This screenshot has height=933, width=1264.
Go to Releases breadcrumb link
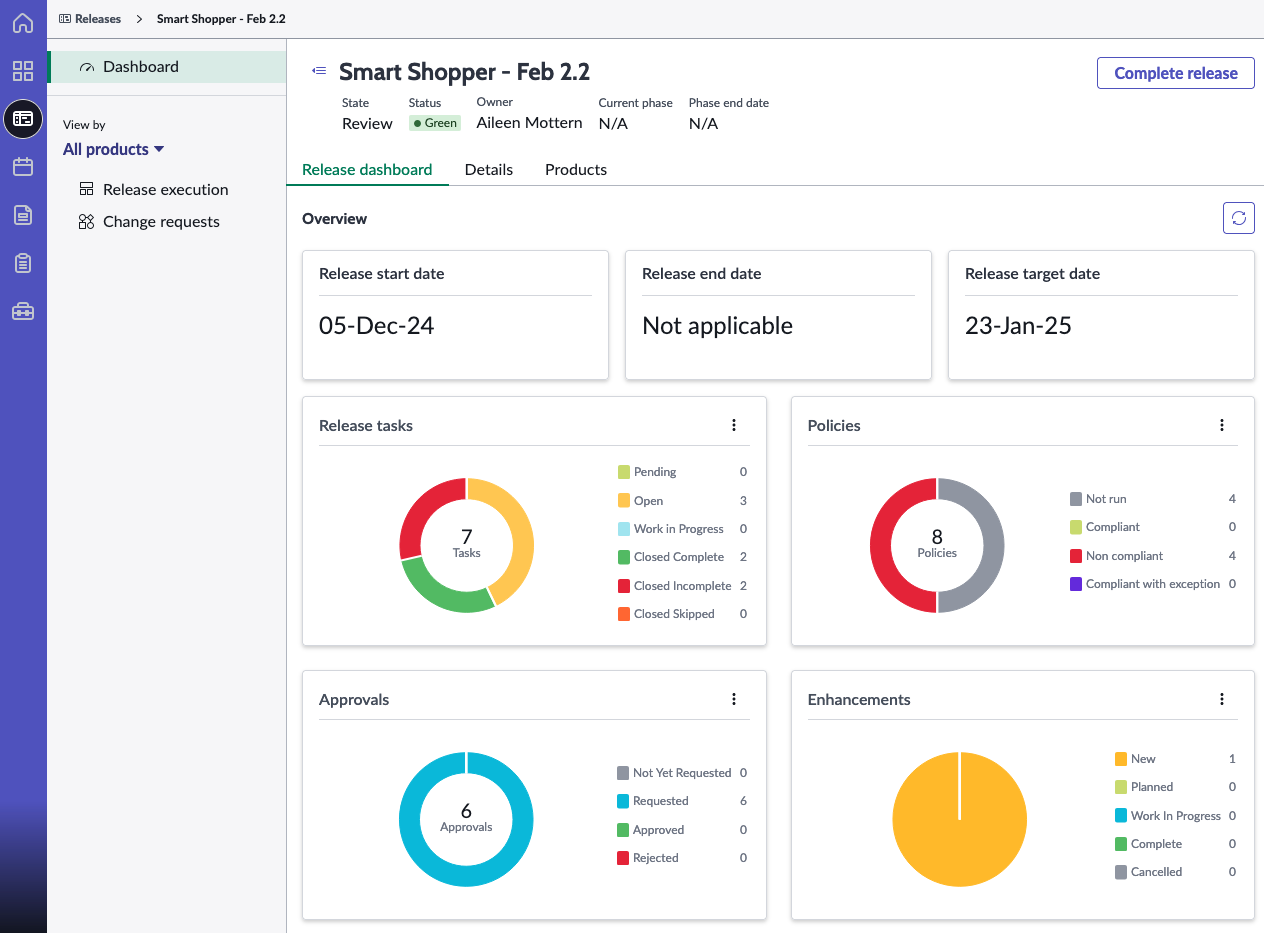98,19
